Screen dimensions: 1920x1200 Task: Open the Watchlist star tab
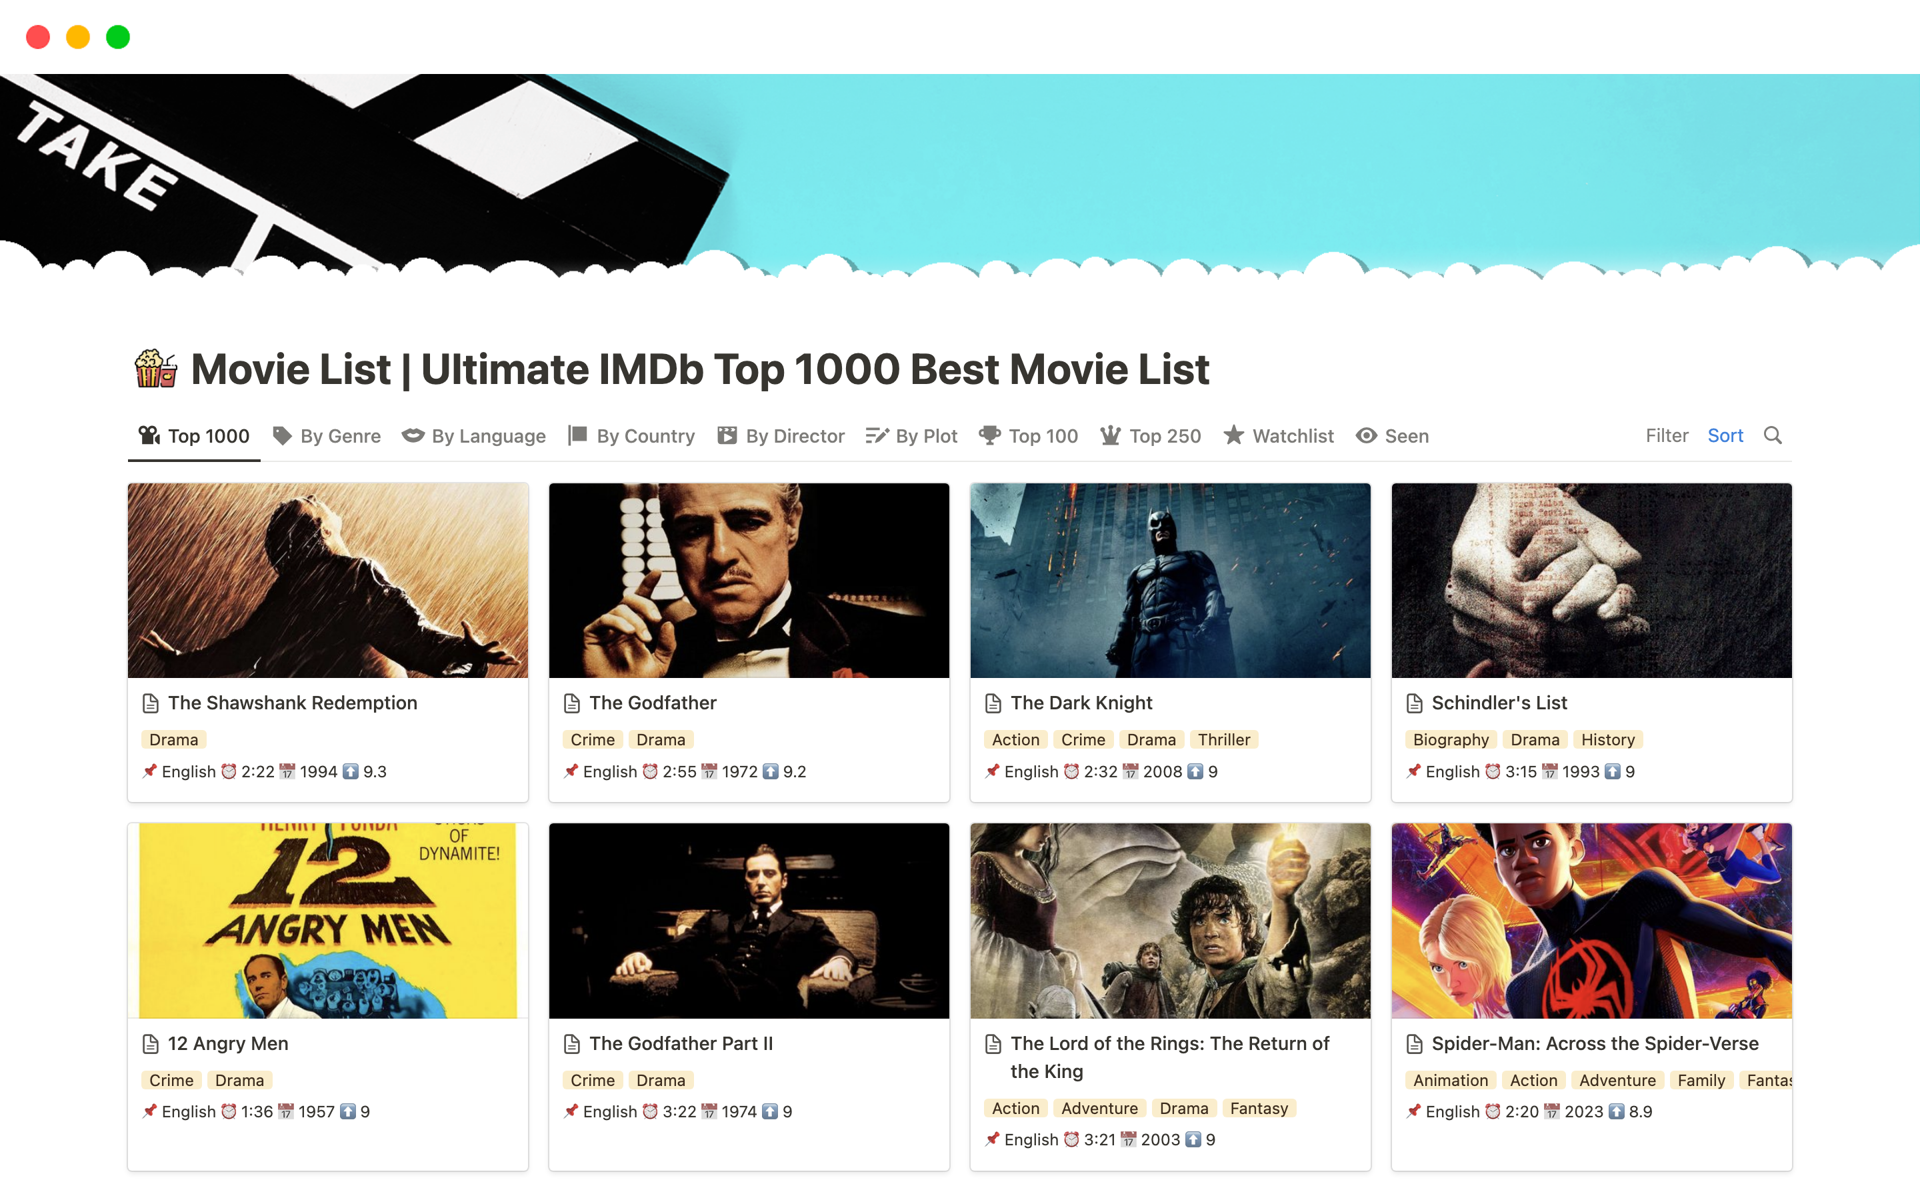tap(1279, 436)
